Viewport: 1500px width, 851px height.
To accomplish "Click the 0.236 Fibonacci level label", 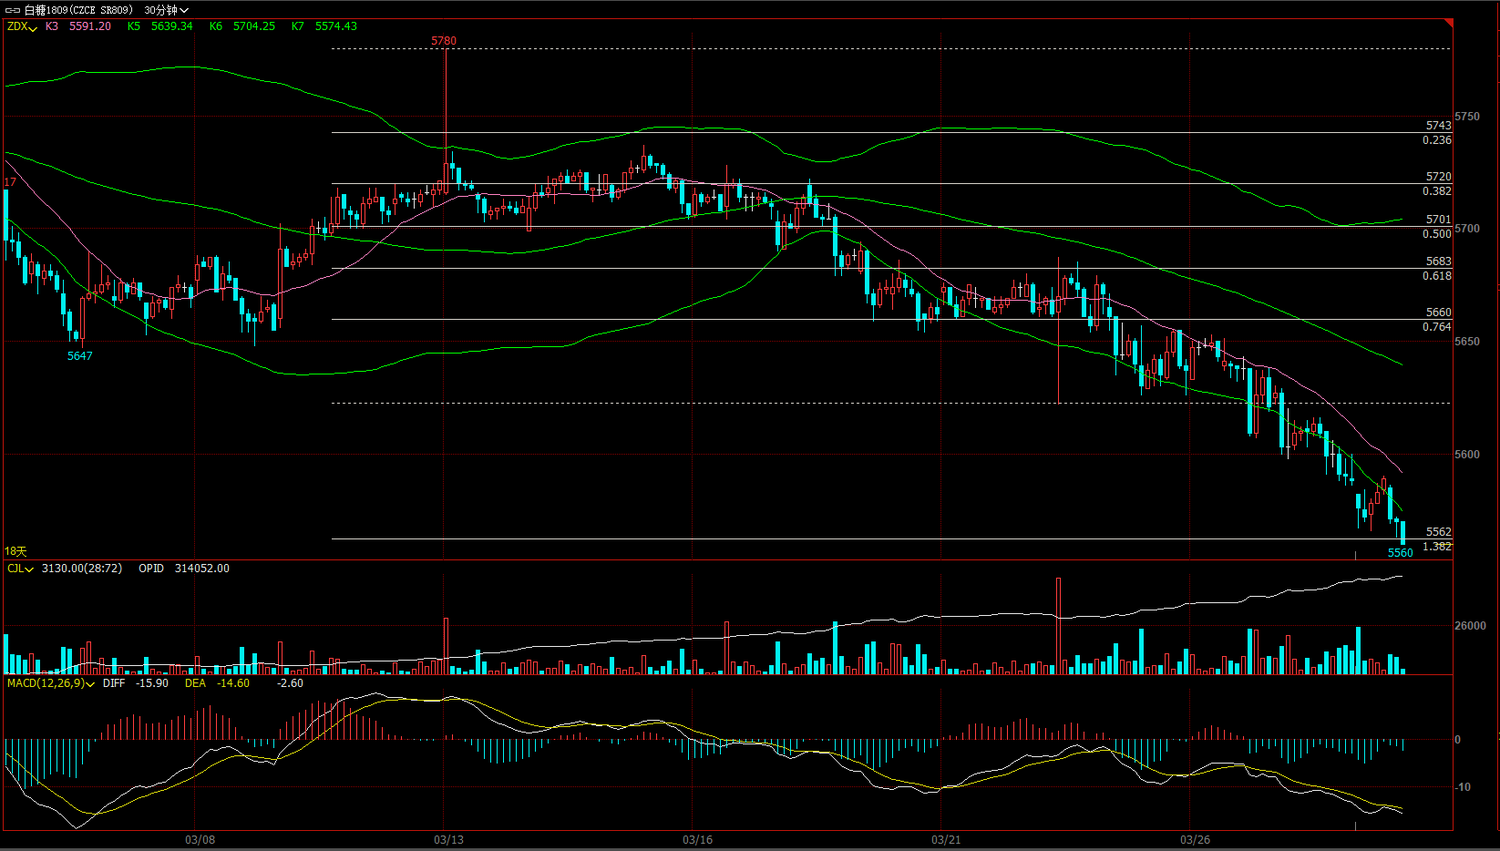I will tap(1437, 140).
